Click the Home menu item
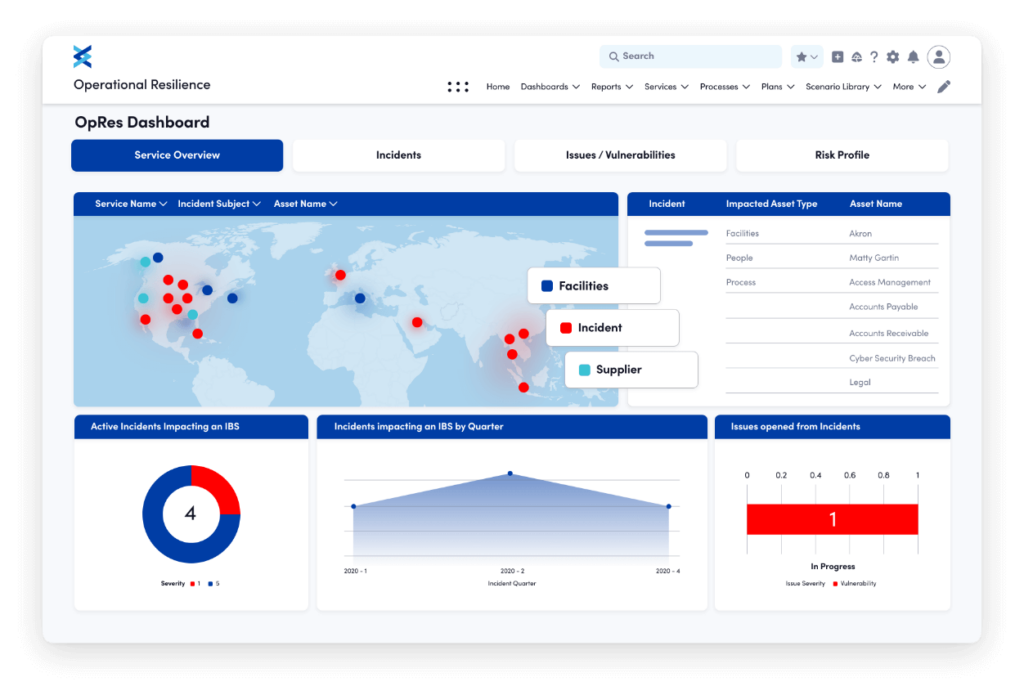The image size is (1024, 682). (x=498, y=87)
